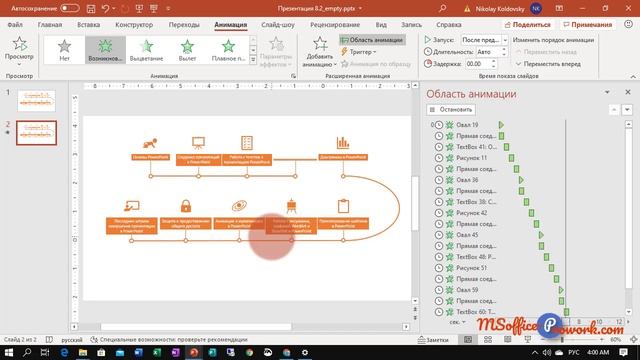
Task: Select TextBox 41 animation entry
Action: pyautogui.click(x=476, y=147)
